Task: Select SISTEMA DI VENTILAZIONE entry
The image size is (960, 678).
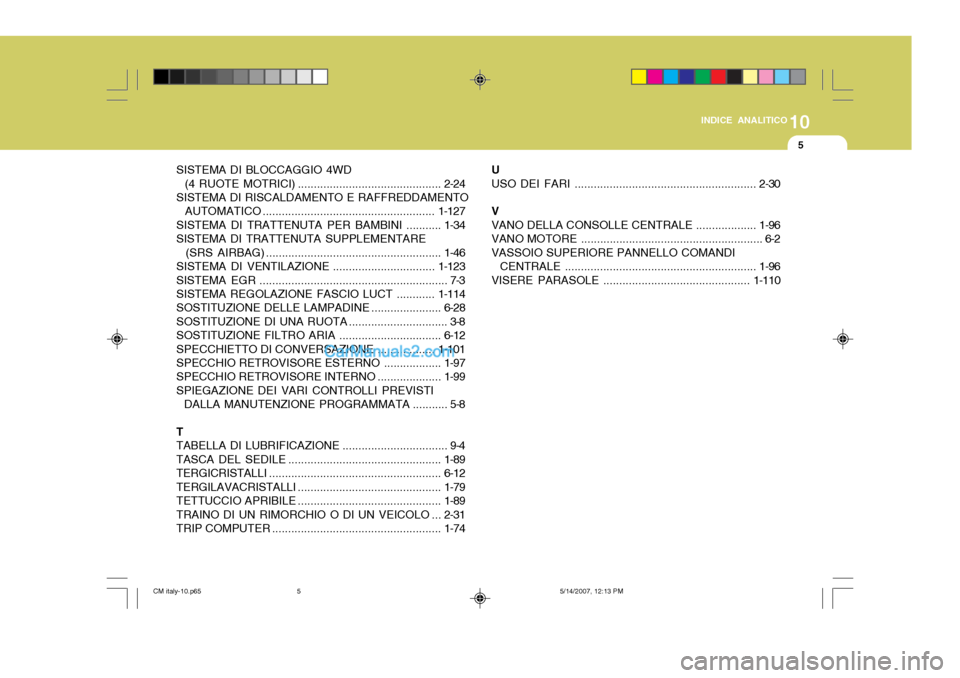Action: [x=321, y=266]
